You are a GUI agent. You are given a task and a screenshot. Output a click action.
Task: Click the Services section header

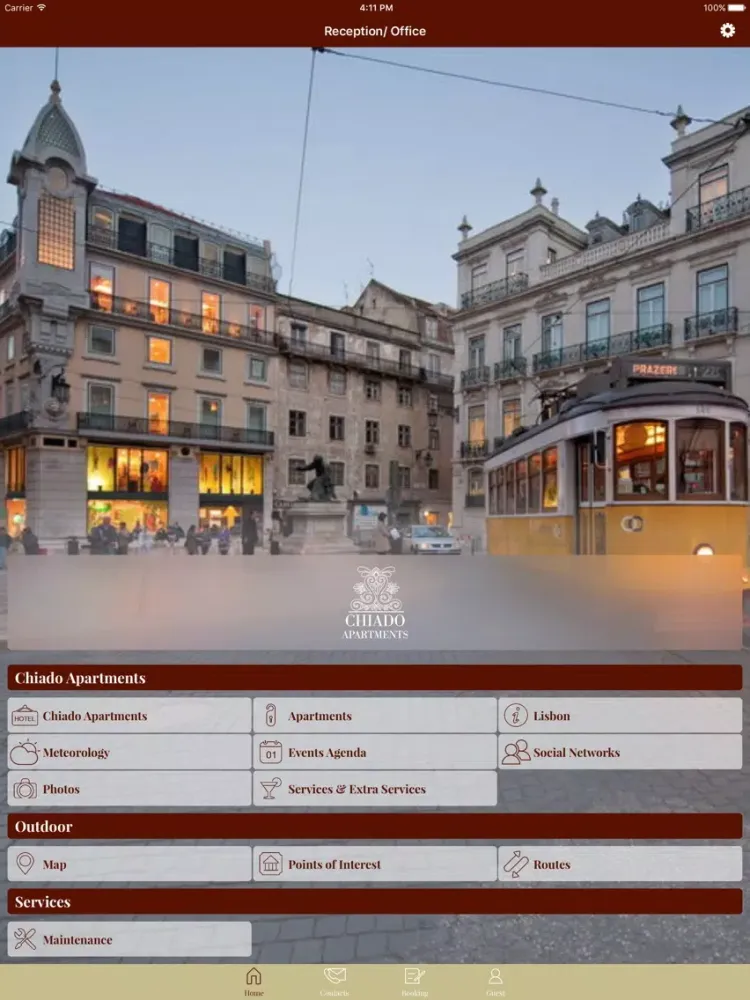[x=375, y=901]
